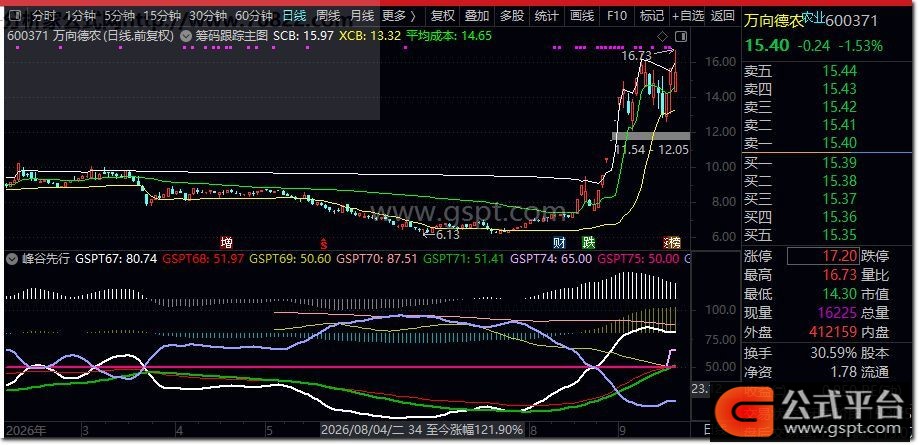Click the green 跌 marker icon
The width and height of the screenshot is (920, 445).
pyautogui.click(x=588, y=242)
